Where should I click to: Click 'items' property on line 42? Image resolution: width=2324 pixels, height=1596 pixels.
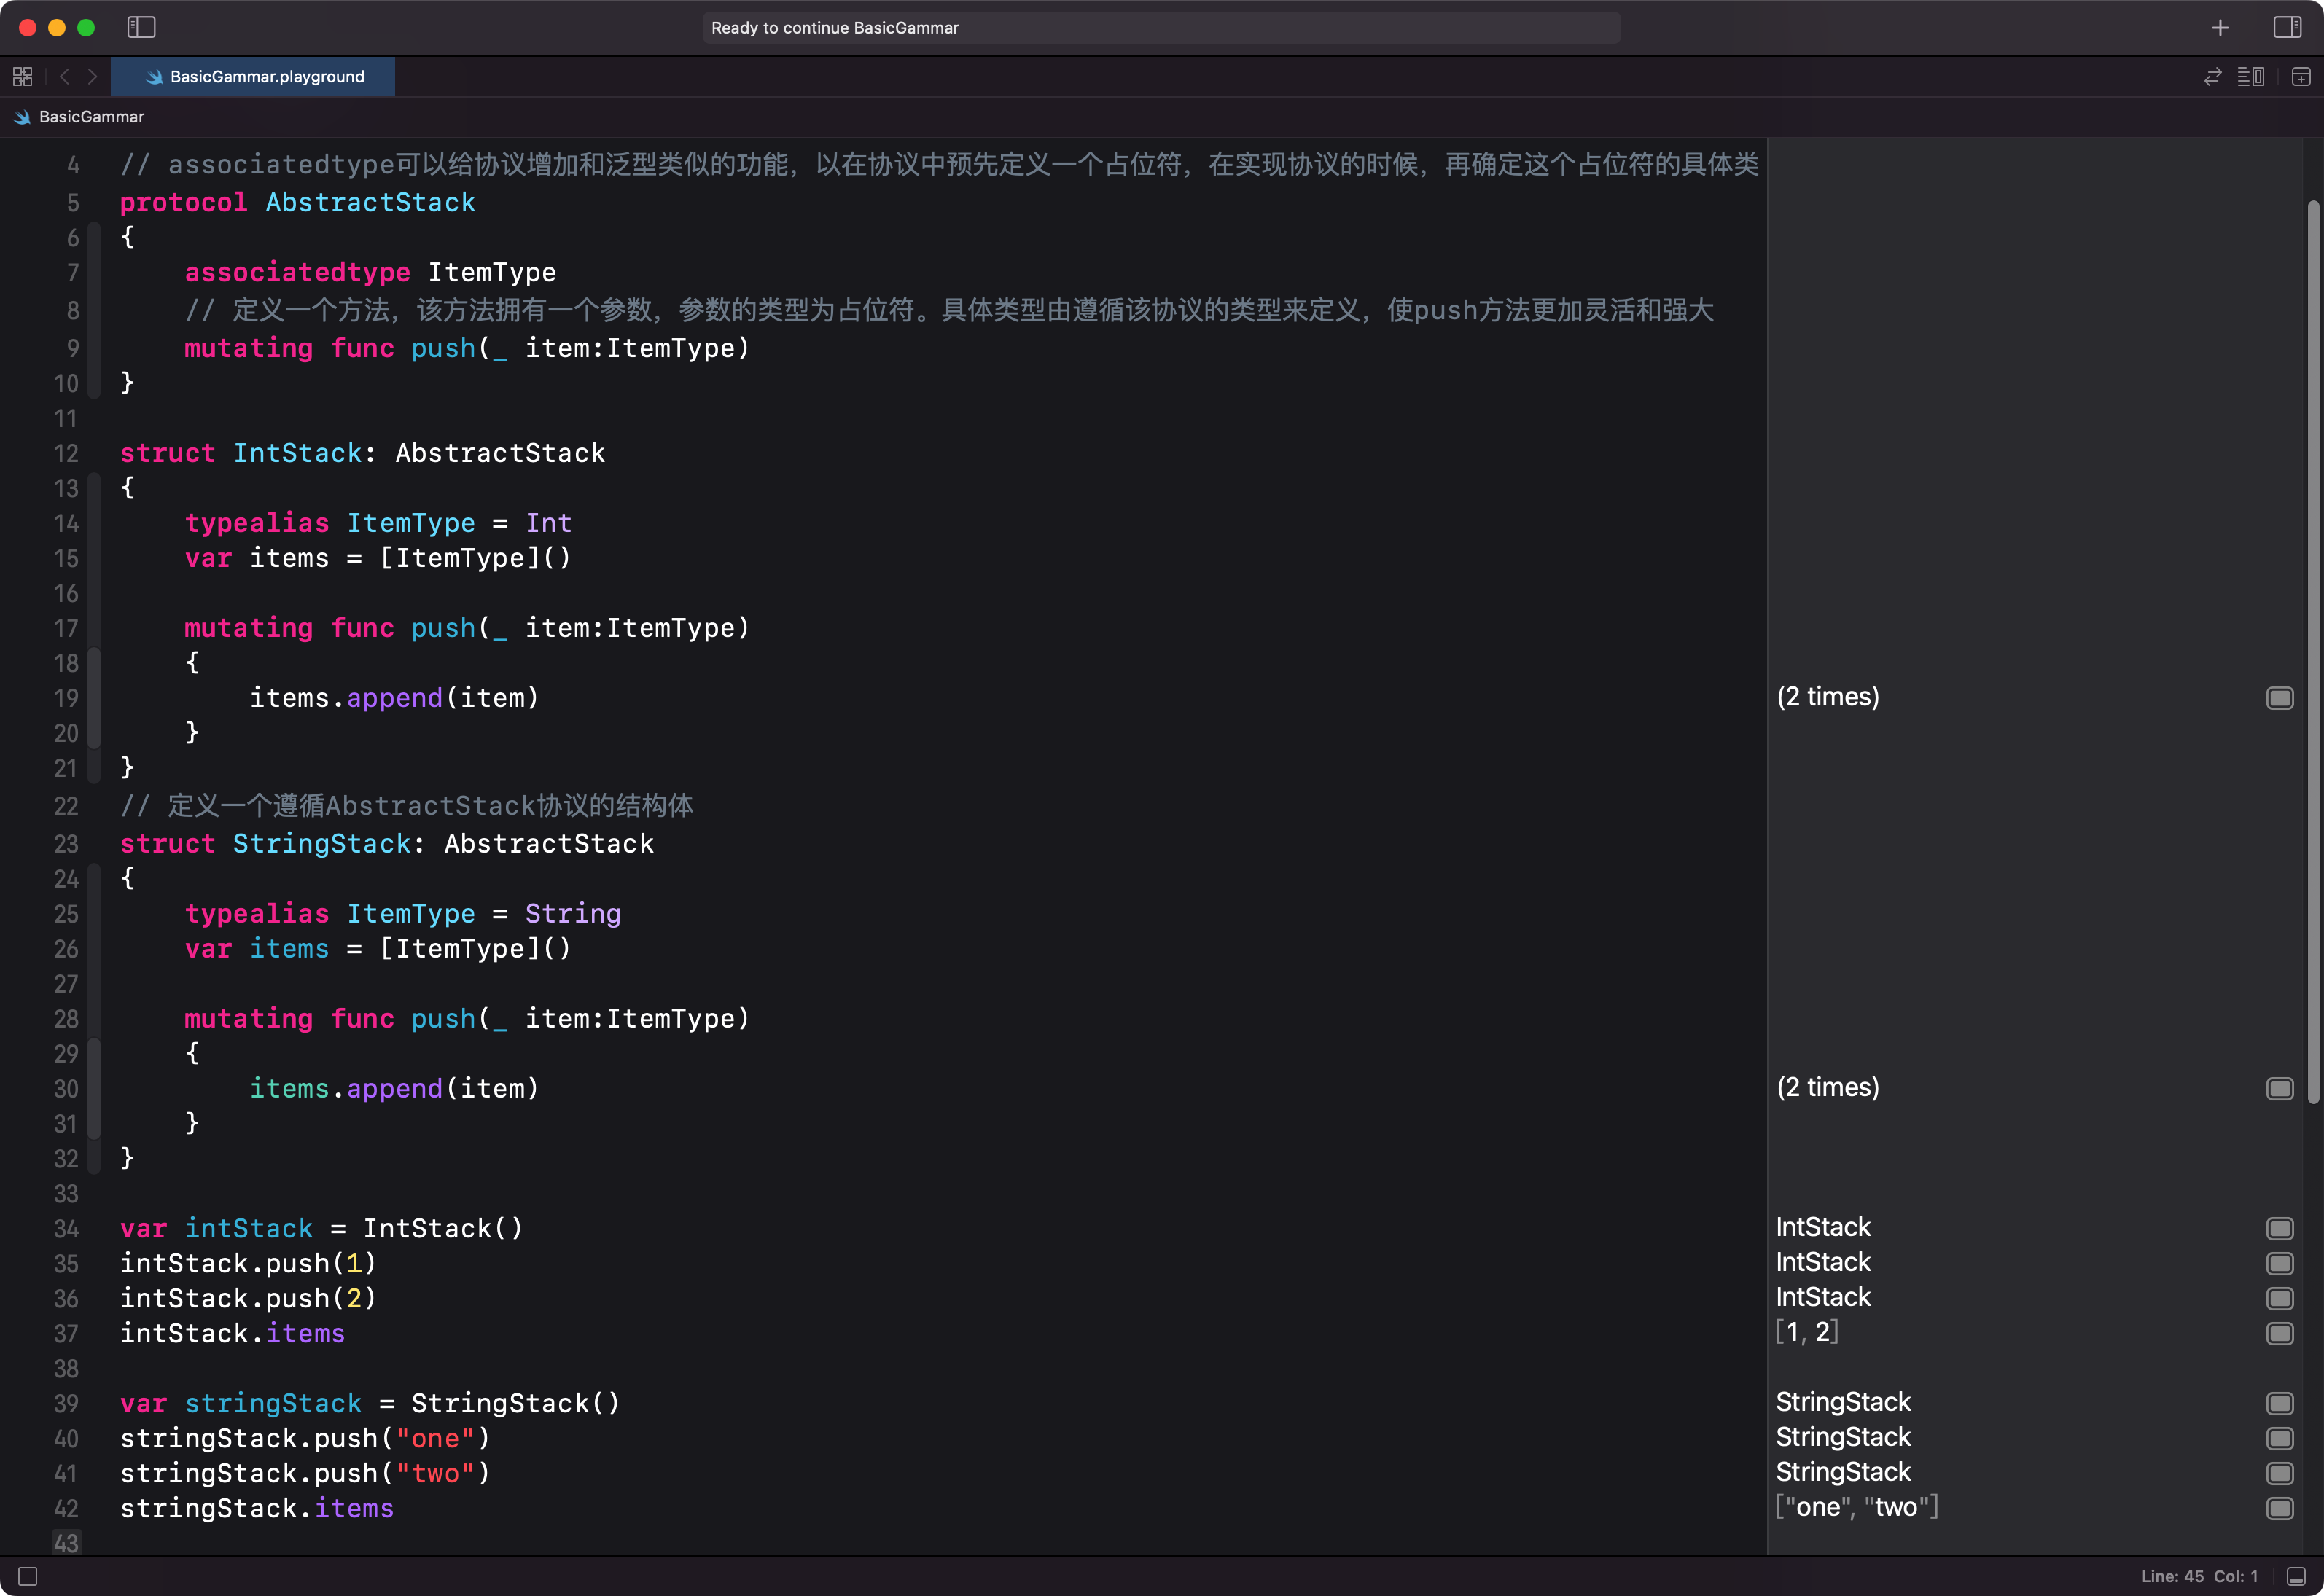pyautogui.click(x=354, y=1508)
